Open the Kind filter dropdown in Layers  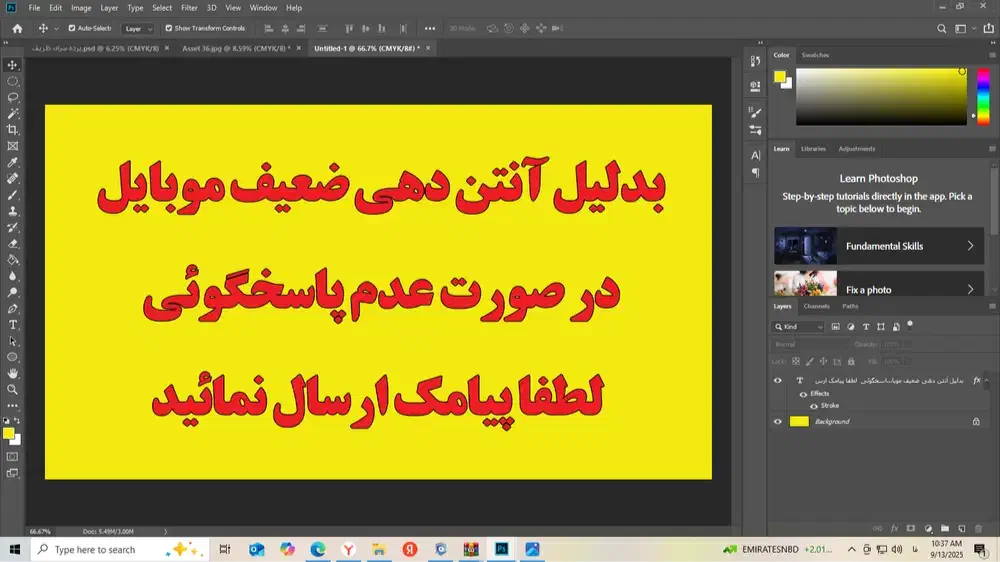tap(798, 327)
